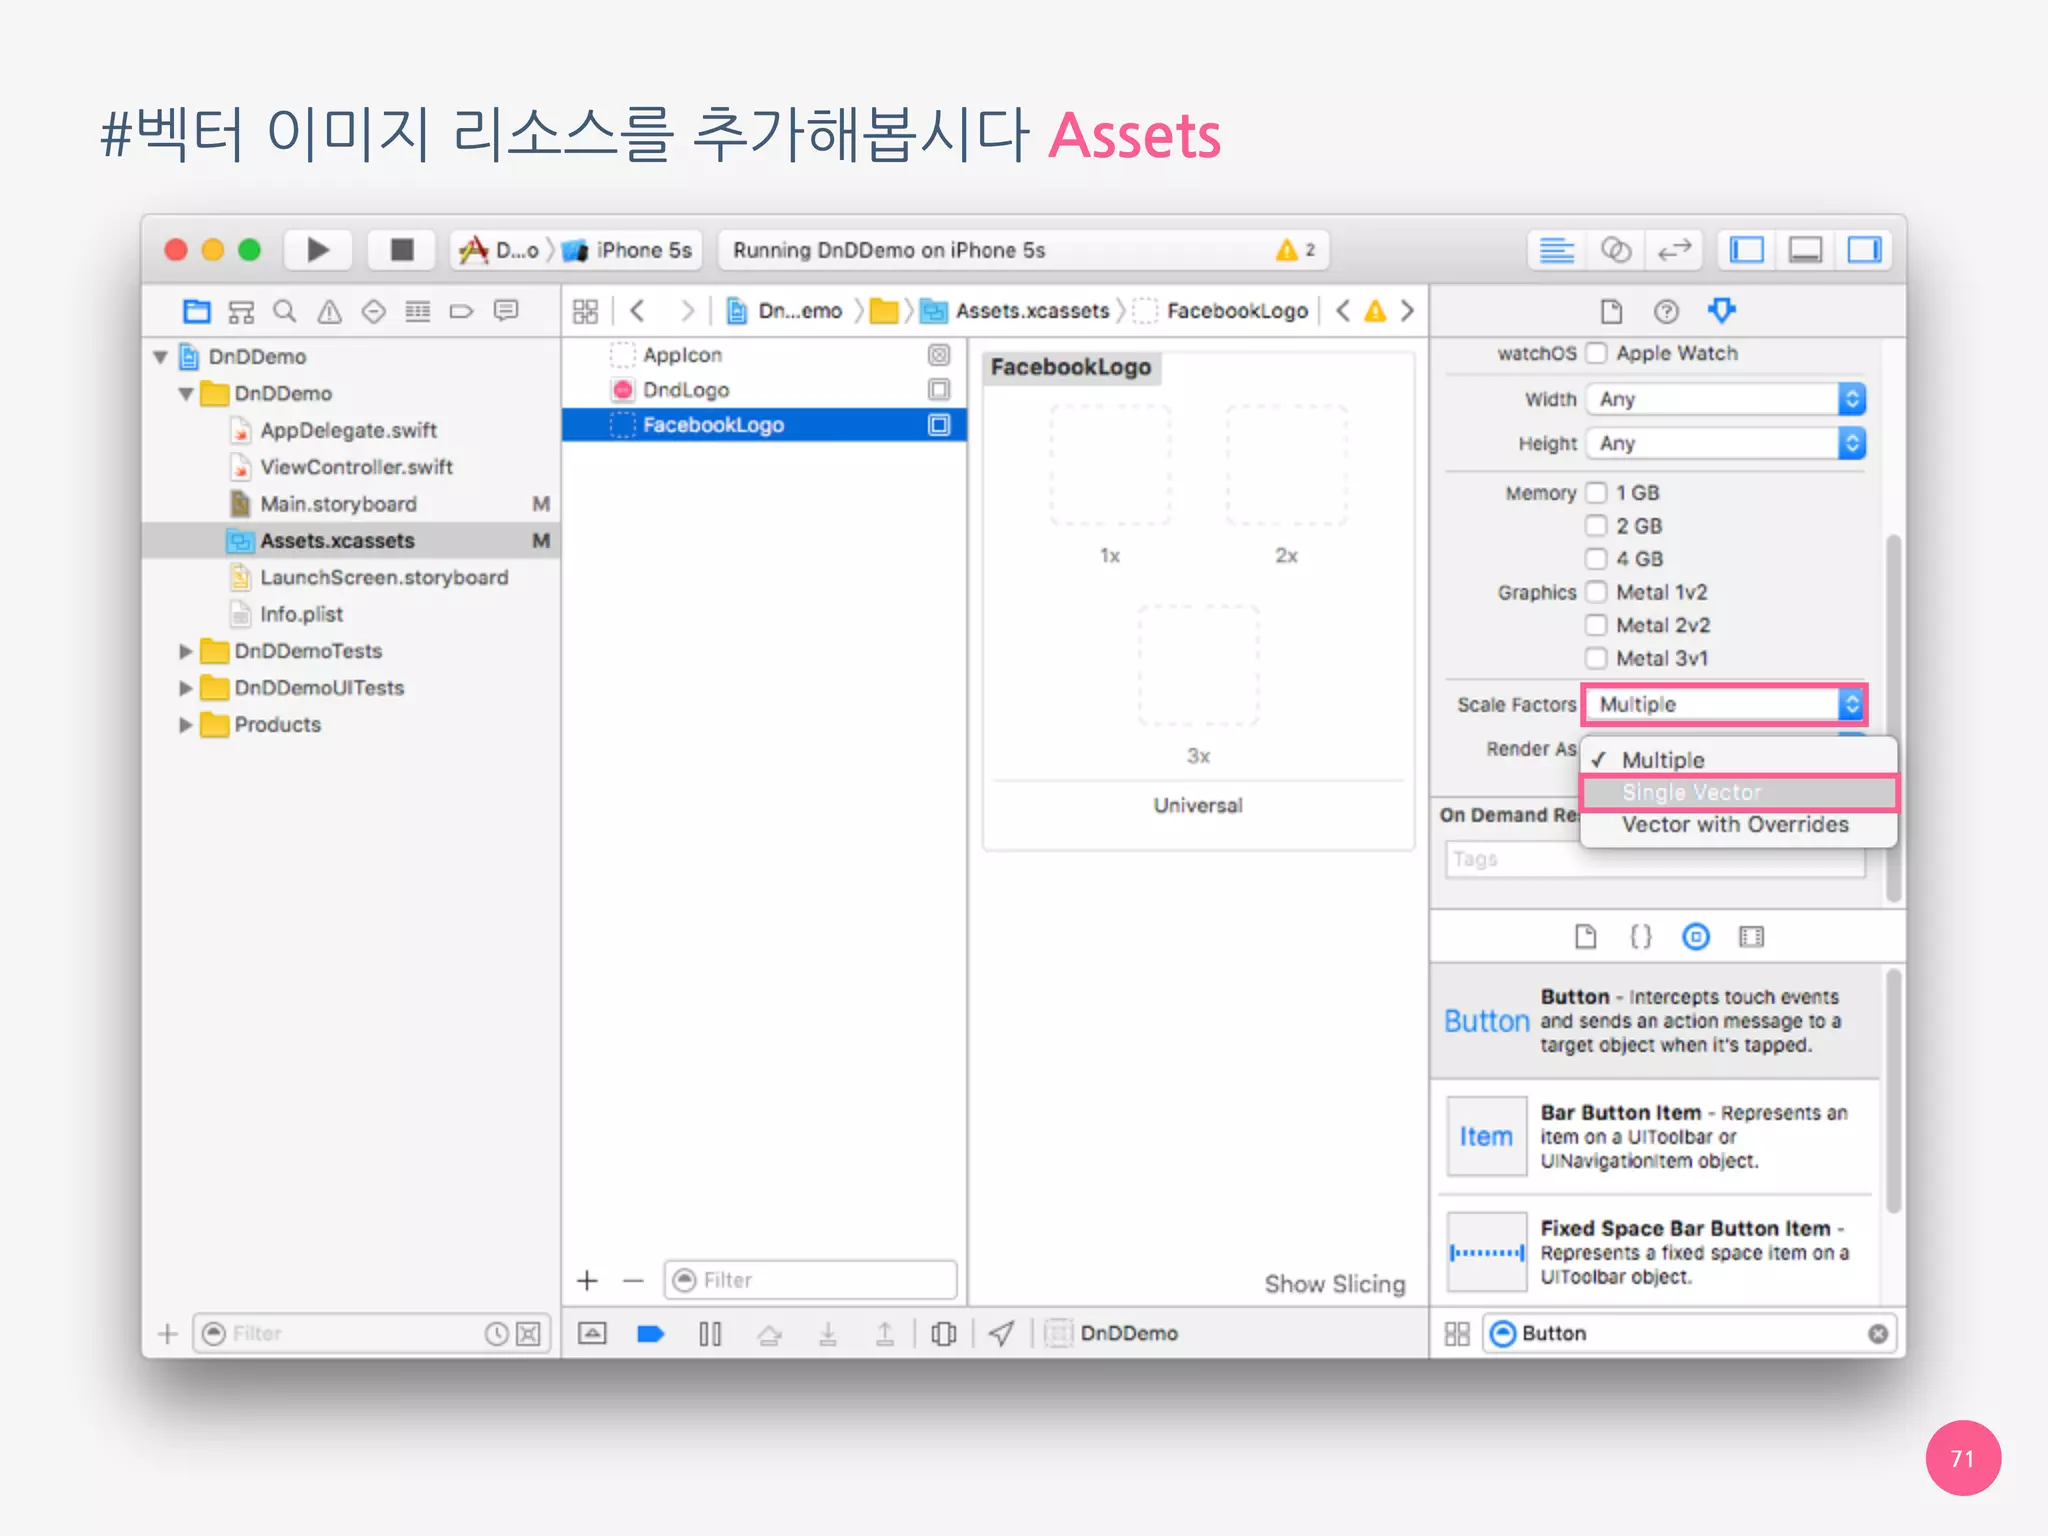
Task: Click the pause execution button
Action: point(710,1333)
